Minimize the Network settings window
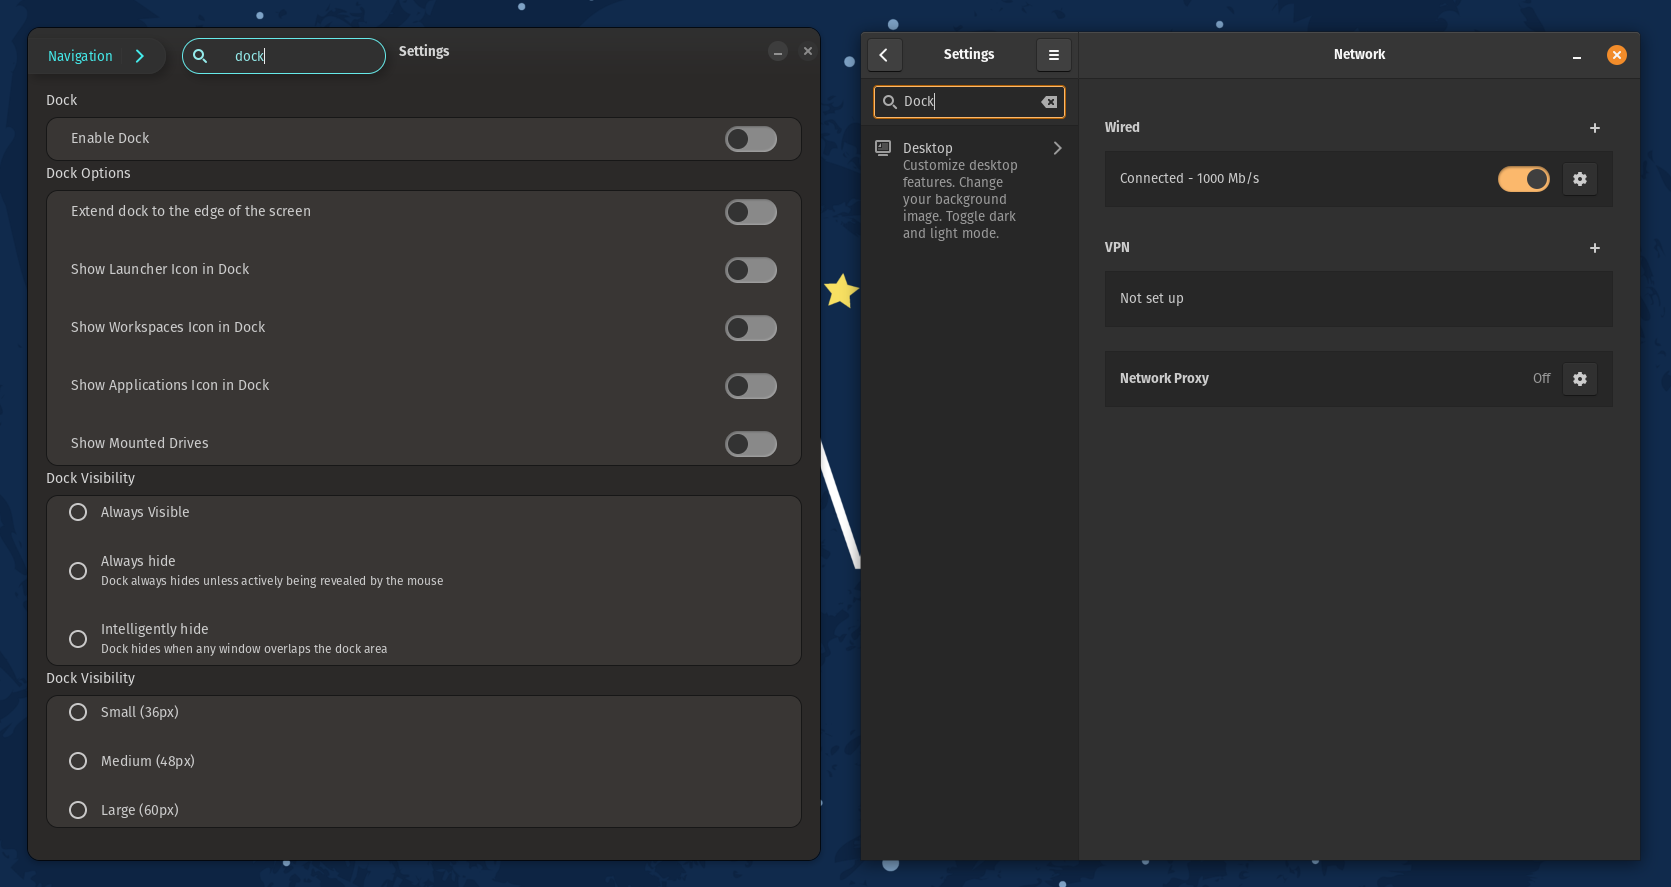This screenshot has width=1671, height=887. coord(1576,56)
